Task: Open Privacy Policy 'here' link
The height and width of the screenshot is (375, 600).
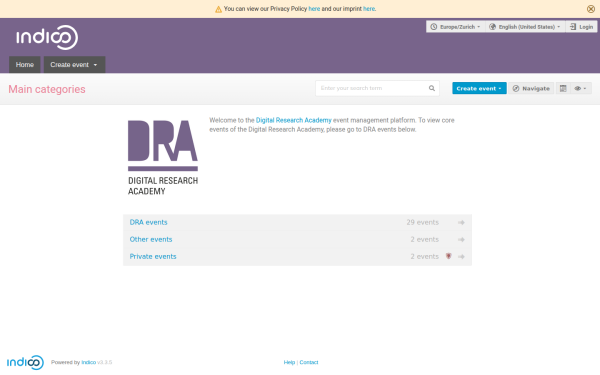Action: 314,8
